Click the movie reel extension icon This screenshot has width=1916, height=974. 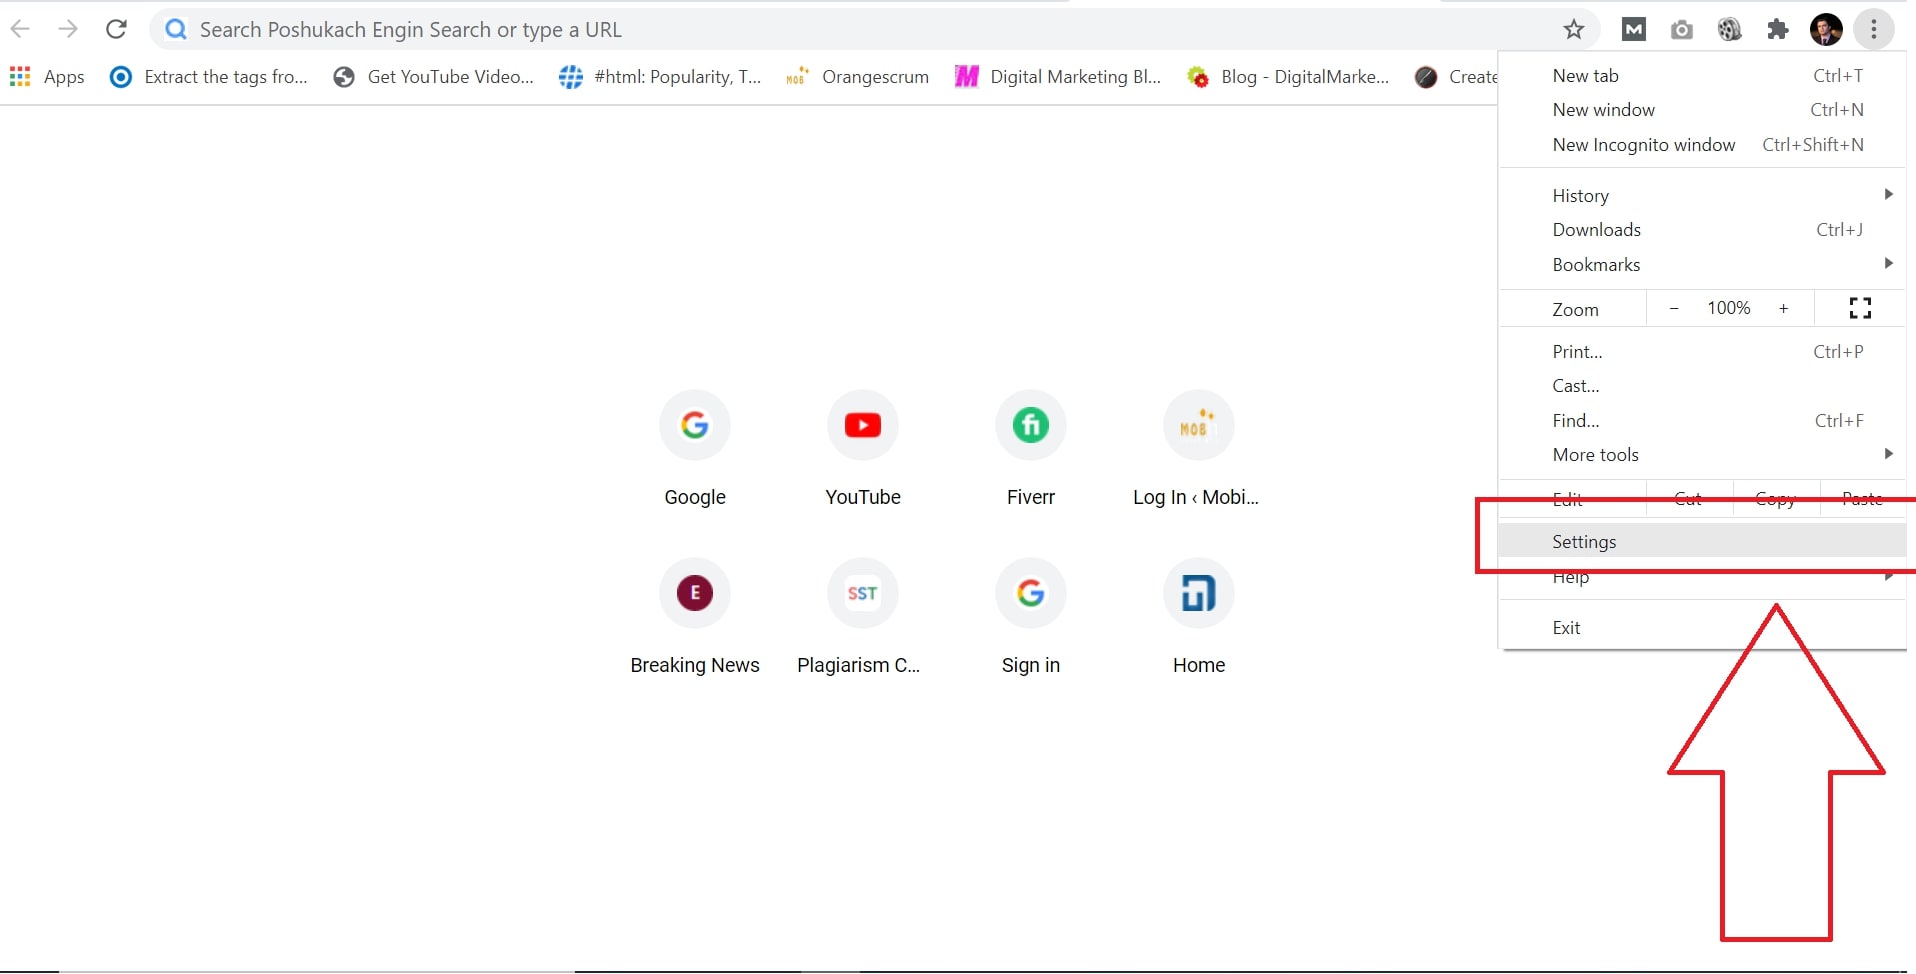pos(1729,29)
